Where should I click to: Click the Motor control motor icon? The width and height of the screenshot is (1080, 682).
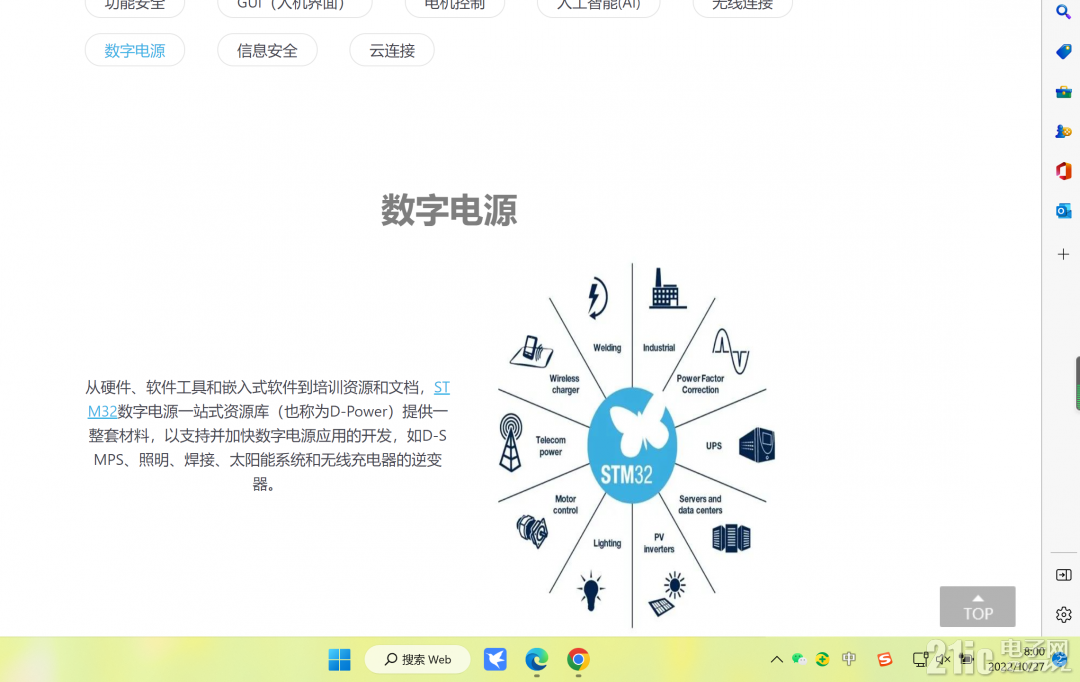click(532, 531)
